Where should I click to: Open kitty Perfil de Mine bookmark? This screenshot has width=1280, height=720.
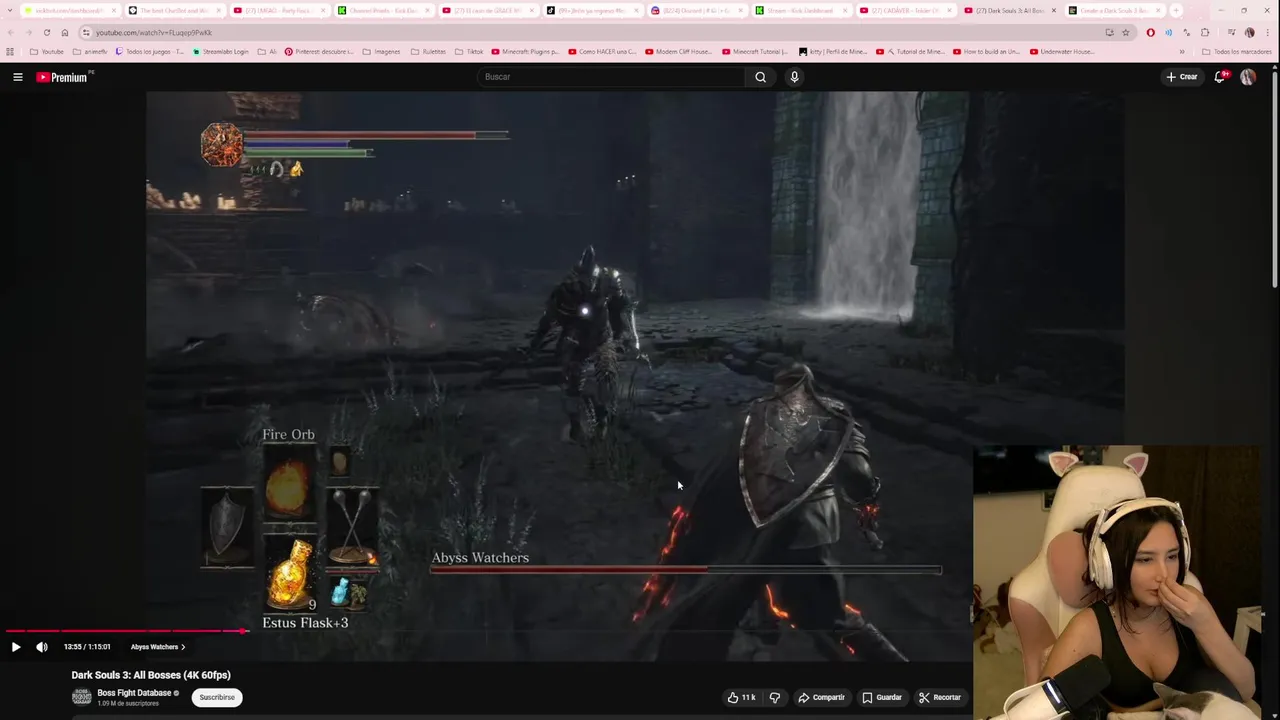[833, 51]
